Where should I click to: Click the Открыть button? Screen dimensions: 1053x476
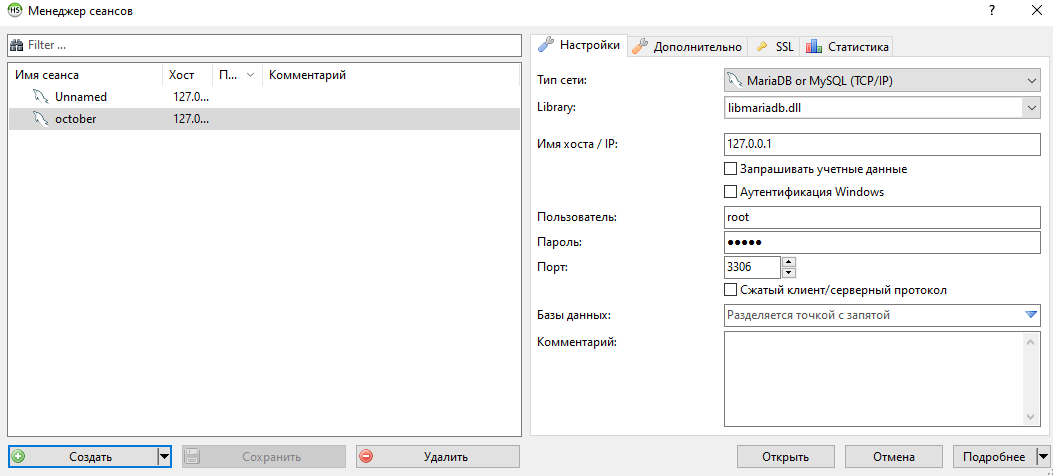coord(785,457)
